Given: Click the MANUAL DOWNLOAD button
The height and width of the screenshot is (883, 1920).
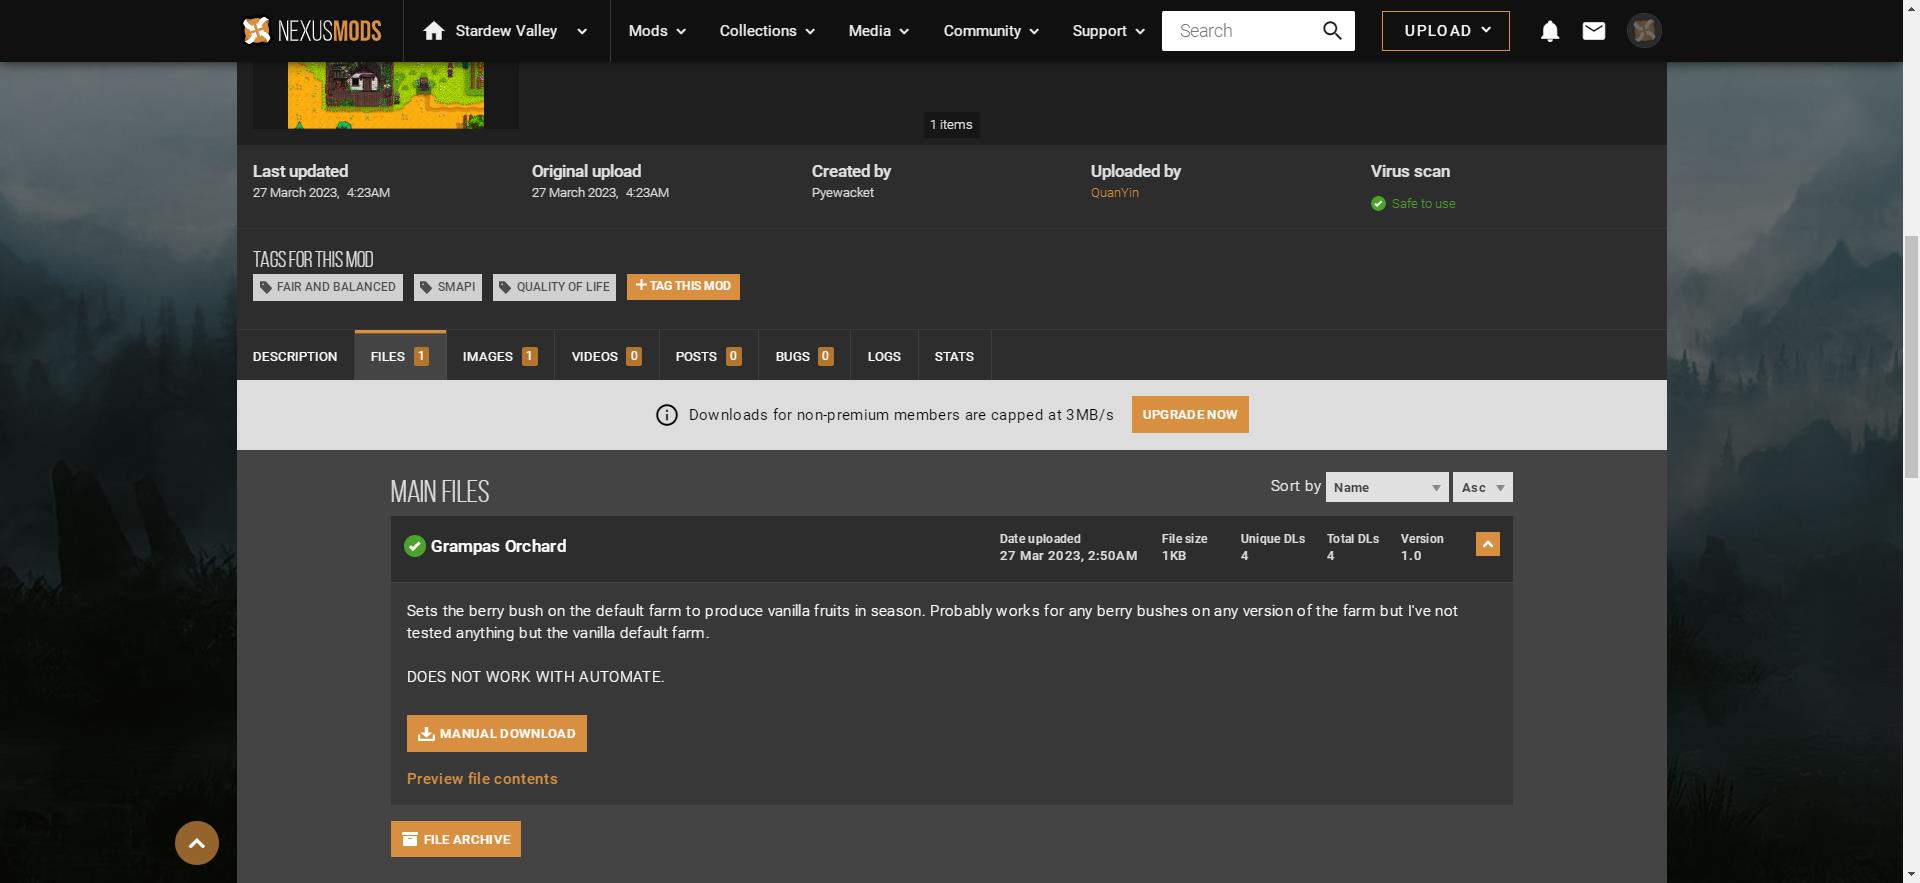Looking at the screenshot, I should pyautogui.click(x=497, y=733).
